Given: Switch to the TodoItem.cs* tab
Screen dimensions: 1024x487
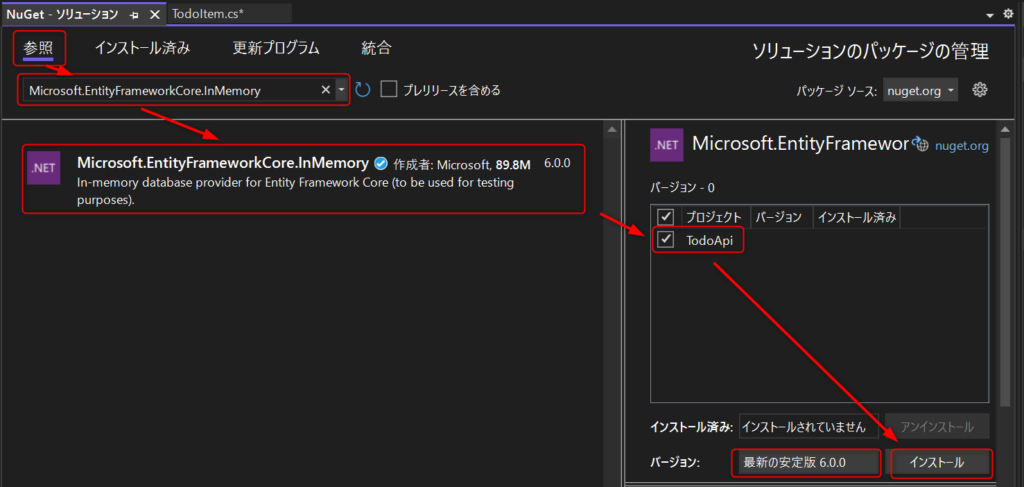Looking at the screenshot, I should (x=208, y=14).
